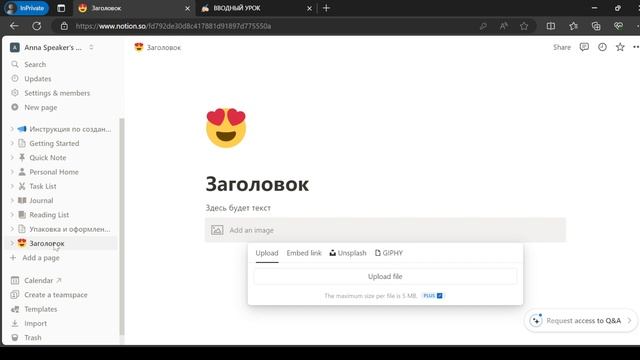Click the megaphone icon of Инструкция page
Screen dimensions: 640x360
coord(22,129)
